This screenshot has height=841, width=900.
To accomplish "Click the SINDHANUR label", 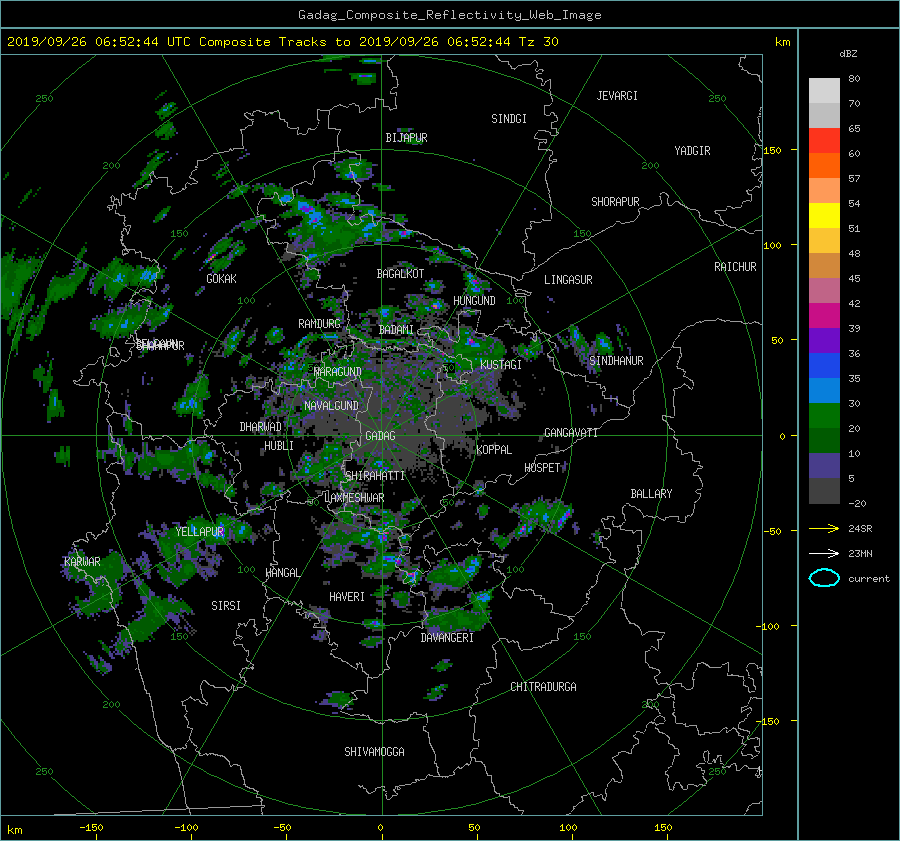I will point(616,361).
